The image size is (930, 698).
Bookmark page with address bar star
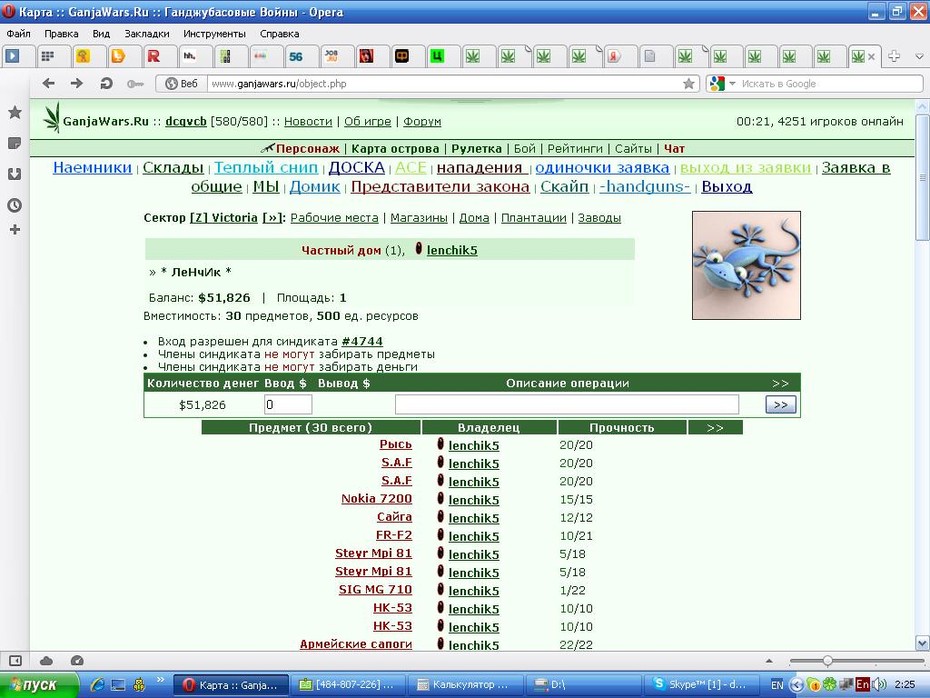689,84
